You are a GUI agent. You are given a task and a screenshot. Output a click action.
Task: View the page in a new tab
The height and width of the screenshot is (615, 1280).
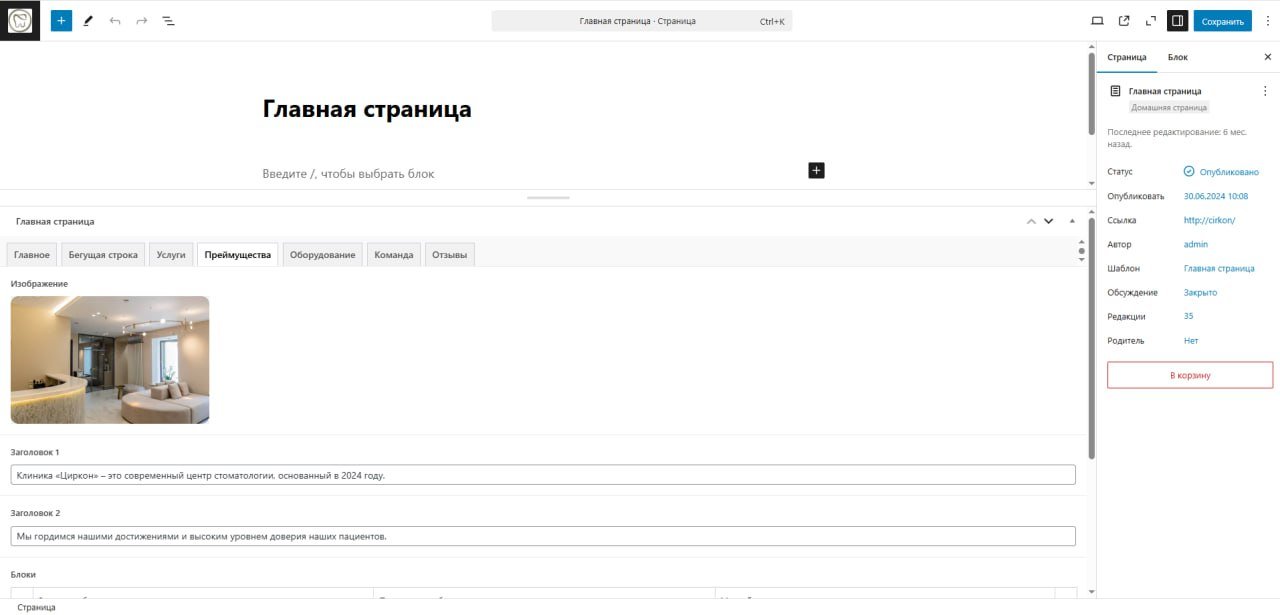(x=1124, y=20)
